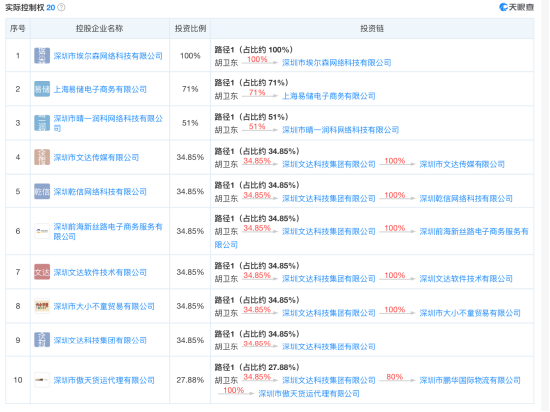Image resolution: width=550 pixels, height=412 pixels.
Task: Click 深圳乾信网络科技有限公司 at end of row 5 chain
Action: pos(466,198)
